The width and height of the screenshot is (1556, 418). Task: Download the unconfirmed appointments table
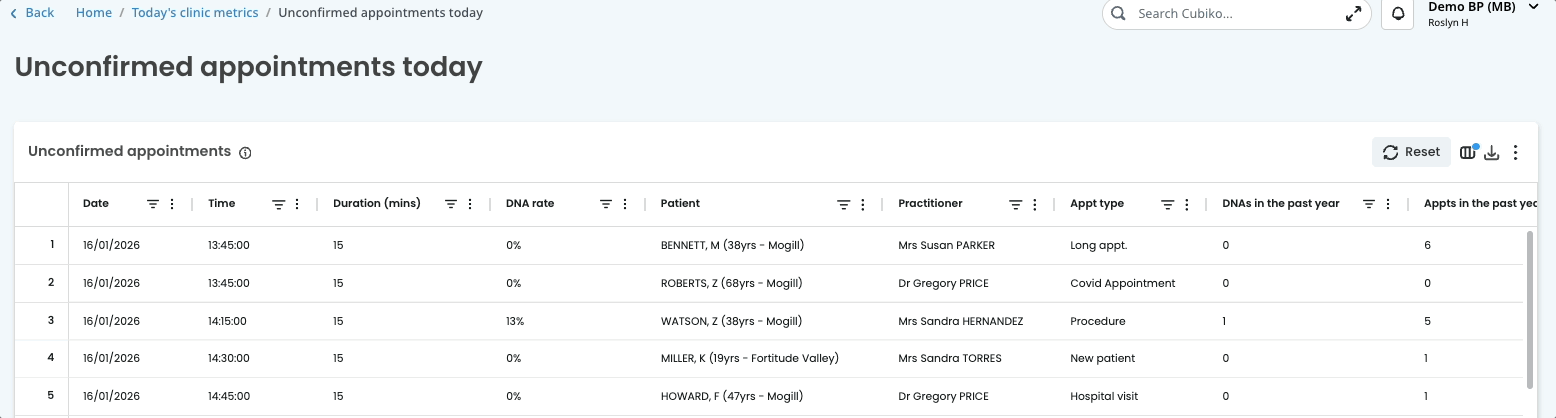coord(1491,152)
